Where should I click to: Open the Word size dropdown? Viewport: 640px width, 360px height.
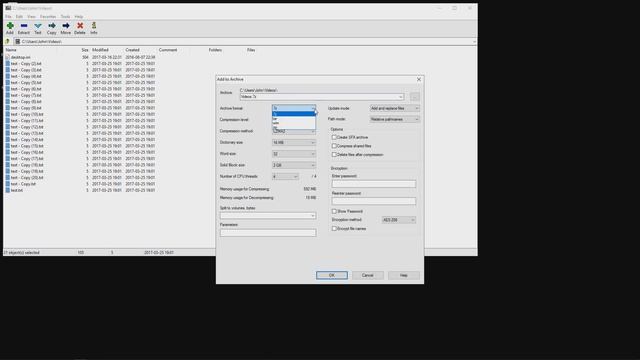[x=294, y=154]
